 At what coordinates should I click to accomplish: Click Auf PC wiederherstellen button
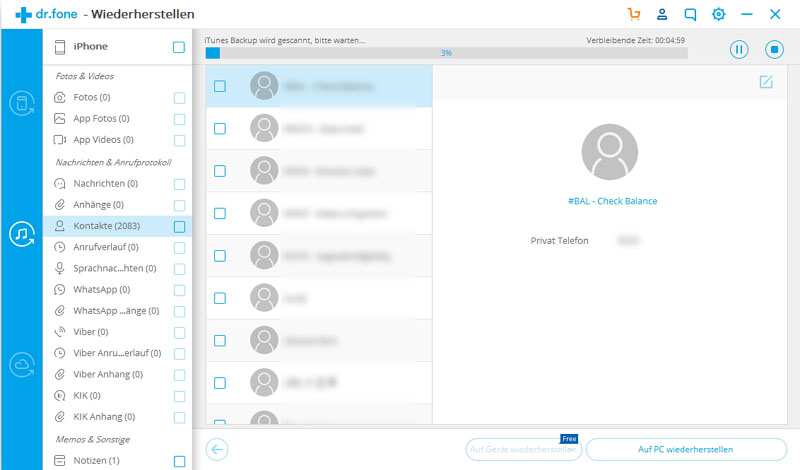click(x=686, y=449)
